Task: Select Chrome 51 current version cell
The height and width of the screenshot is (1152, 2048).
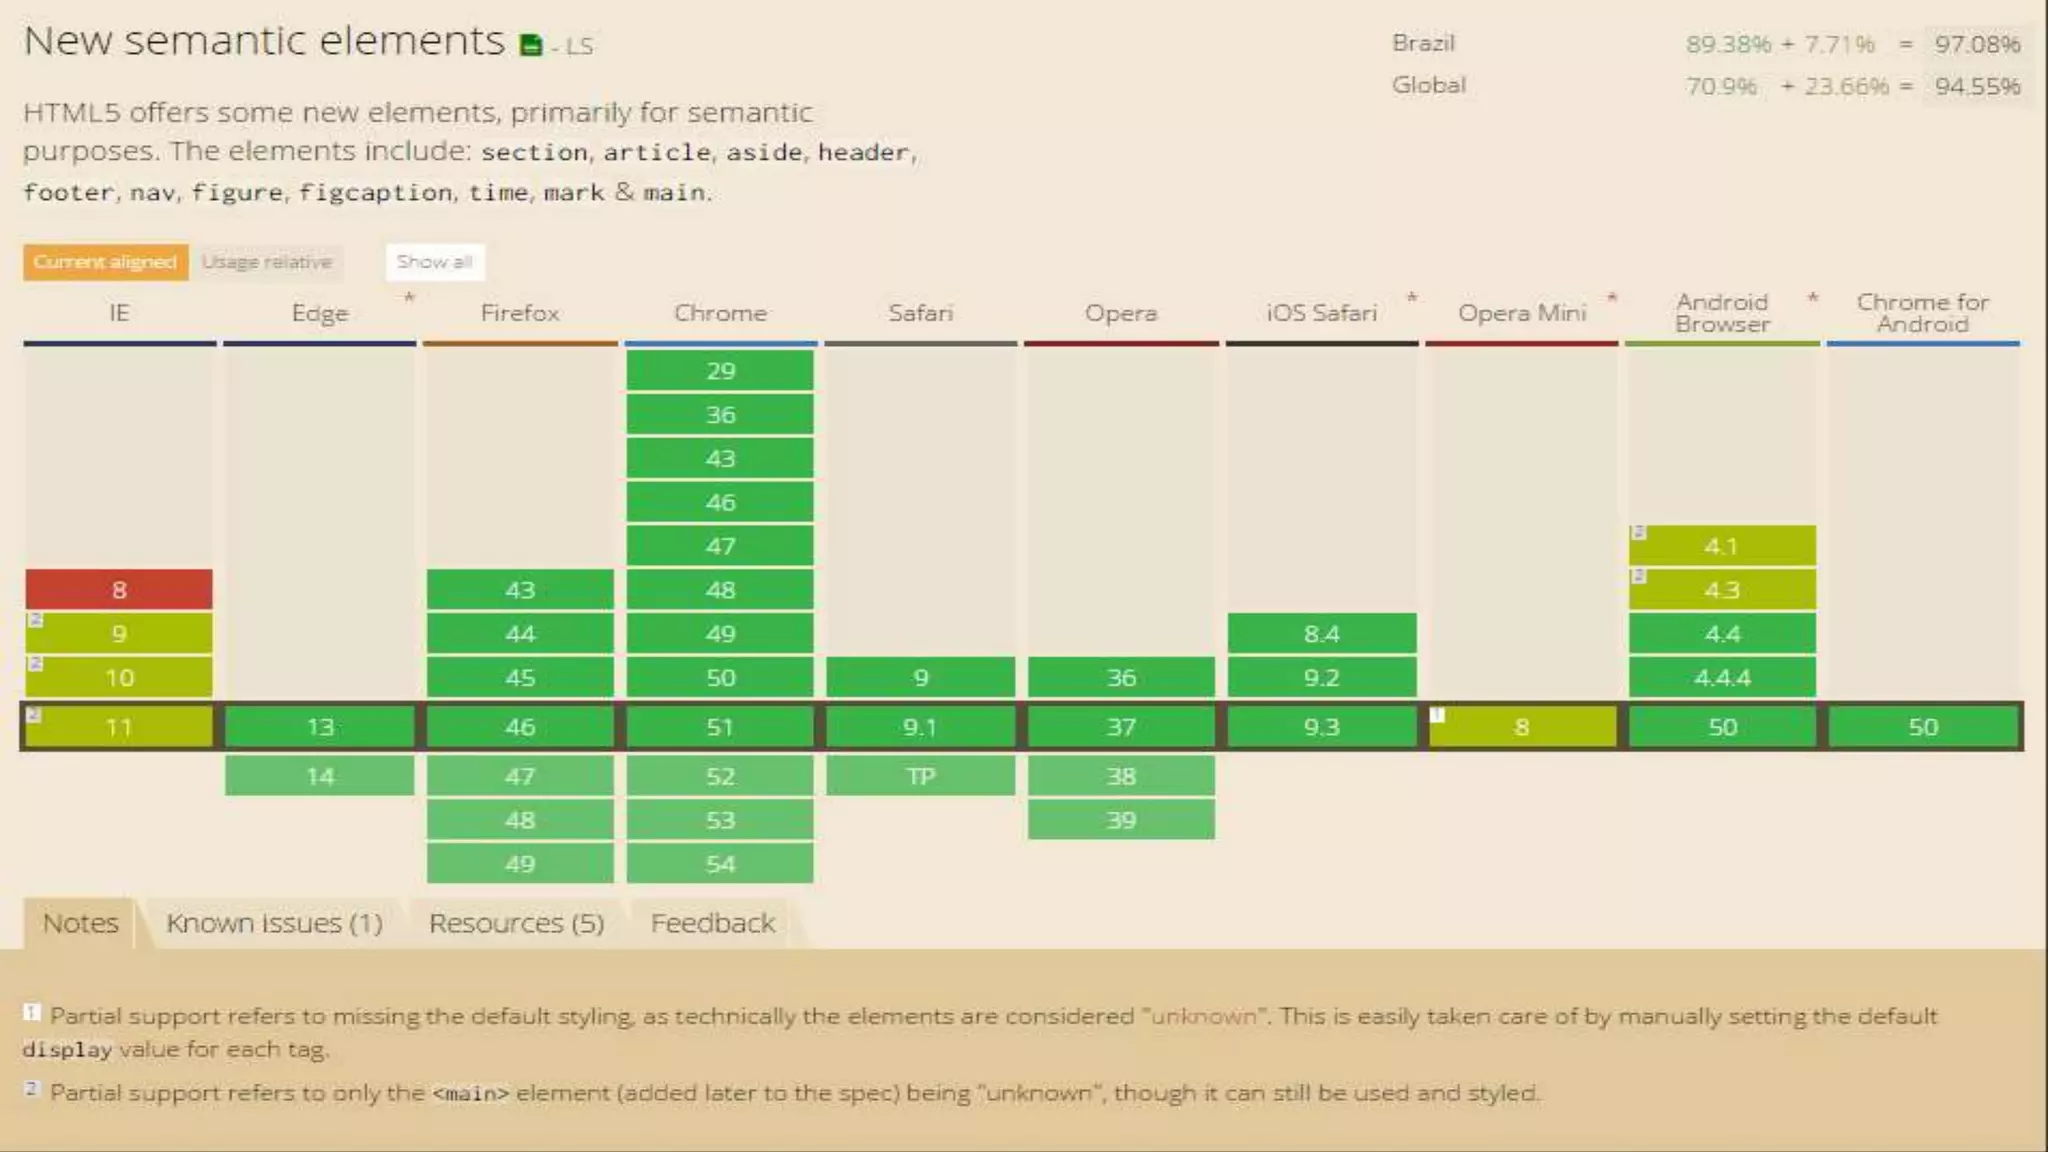Action: coord(720,727)
